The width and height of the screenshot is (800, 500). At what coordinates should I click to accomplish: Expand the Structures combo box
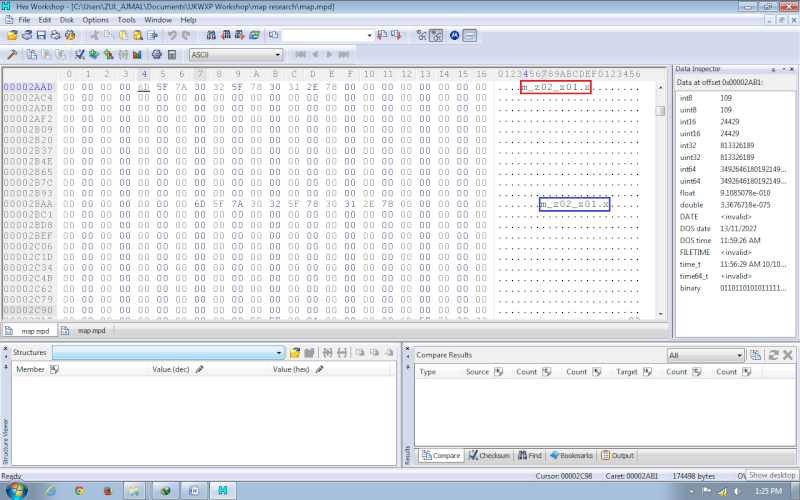[279, 353]
